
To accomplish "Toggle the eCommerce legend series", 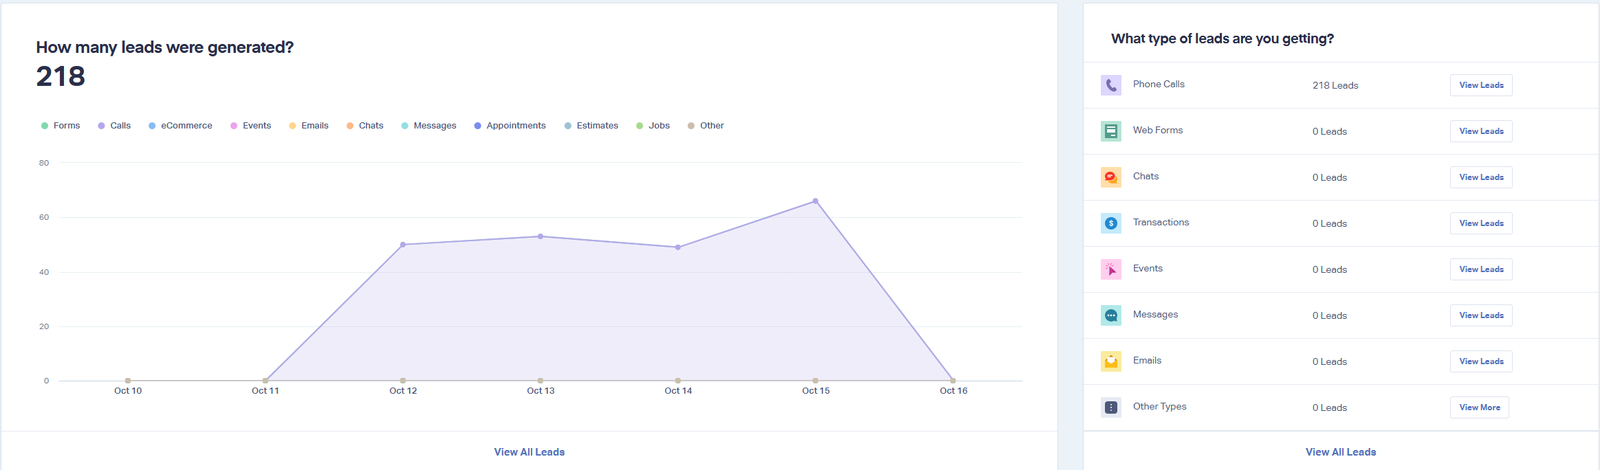I will pyautogui.click(x=180, y=126).
